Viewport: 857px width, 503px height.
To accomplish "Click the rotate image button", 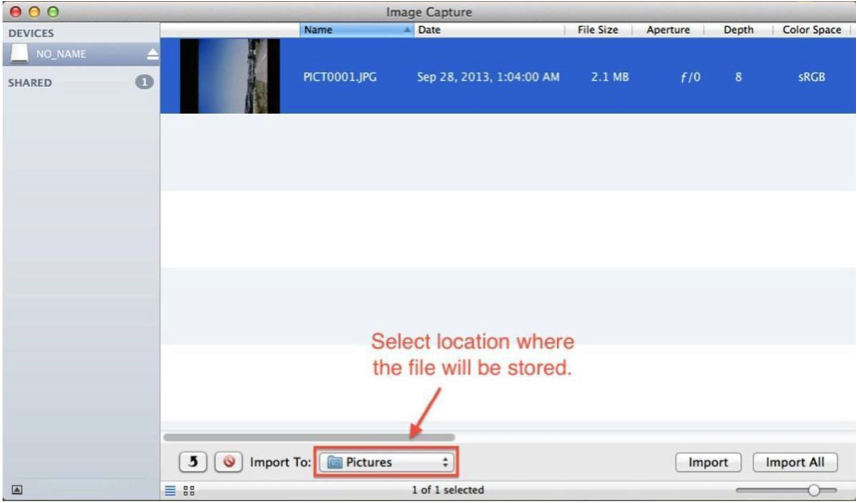I will point(193,462).
